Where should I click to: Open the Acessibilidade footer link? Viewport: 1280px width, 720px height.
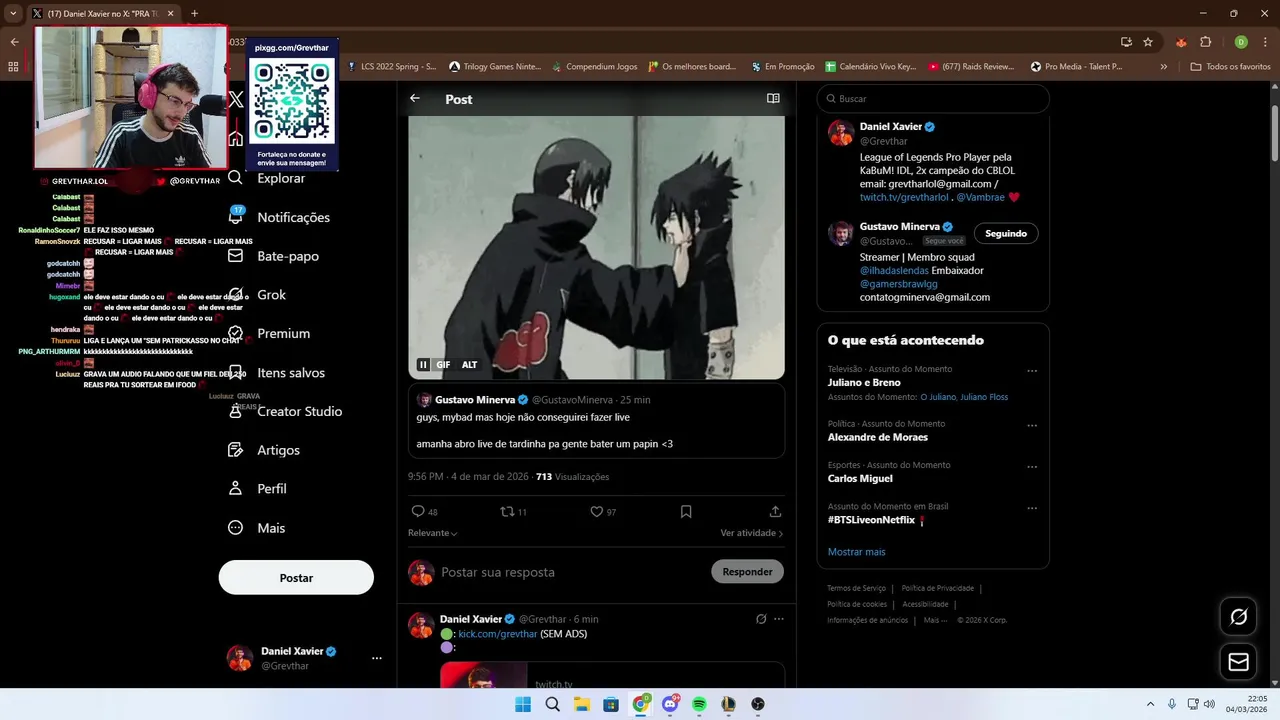925,604
